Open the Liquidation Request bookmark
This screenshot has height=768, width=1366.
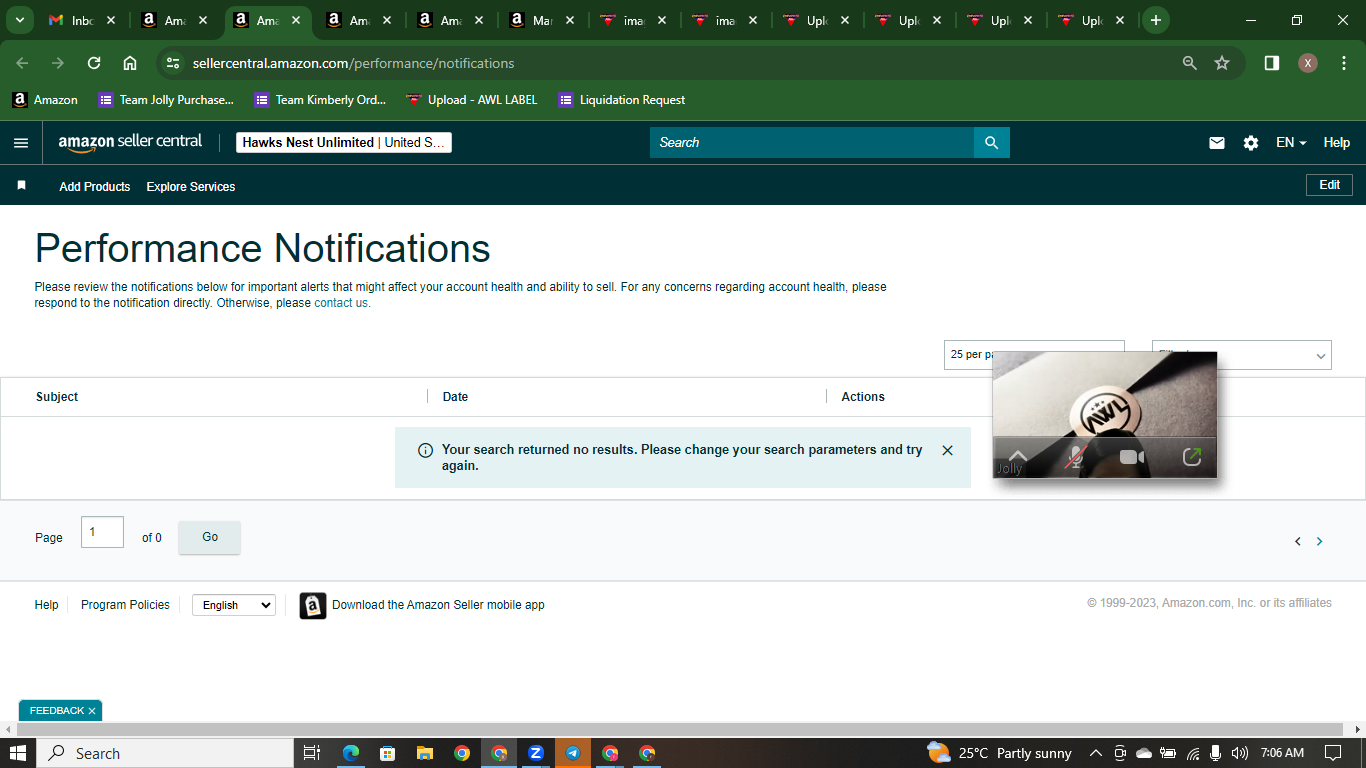[622, 100]
